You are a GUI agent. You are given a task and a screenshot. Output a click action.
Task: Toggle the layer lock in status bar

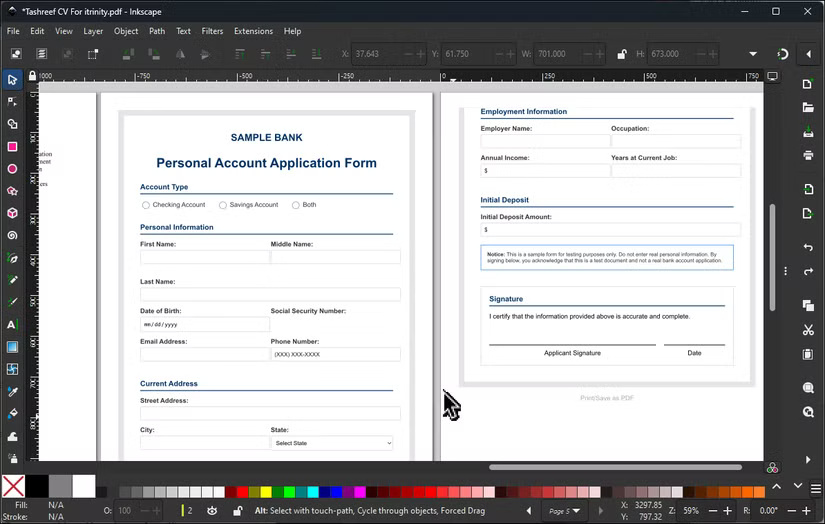(237, 511)
